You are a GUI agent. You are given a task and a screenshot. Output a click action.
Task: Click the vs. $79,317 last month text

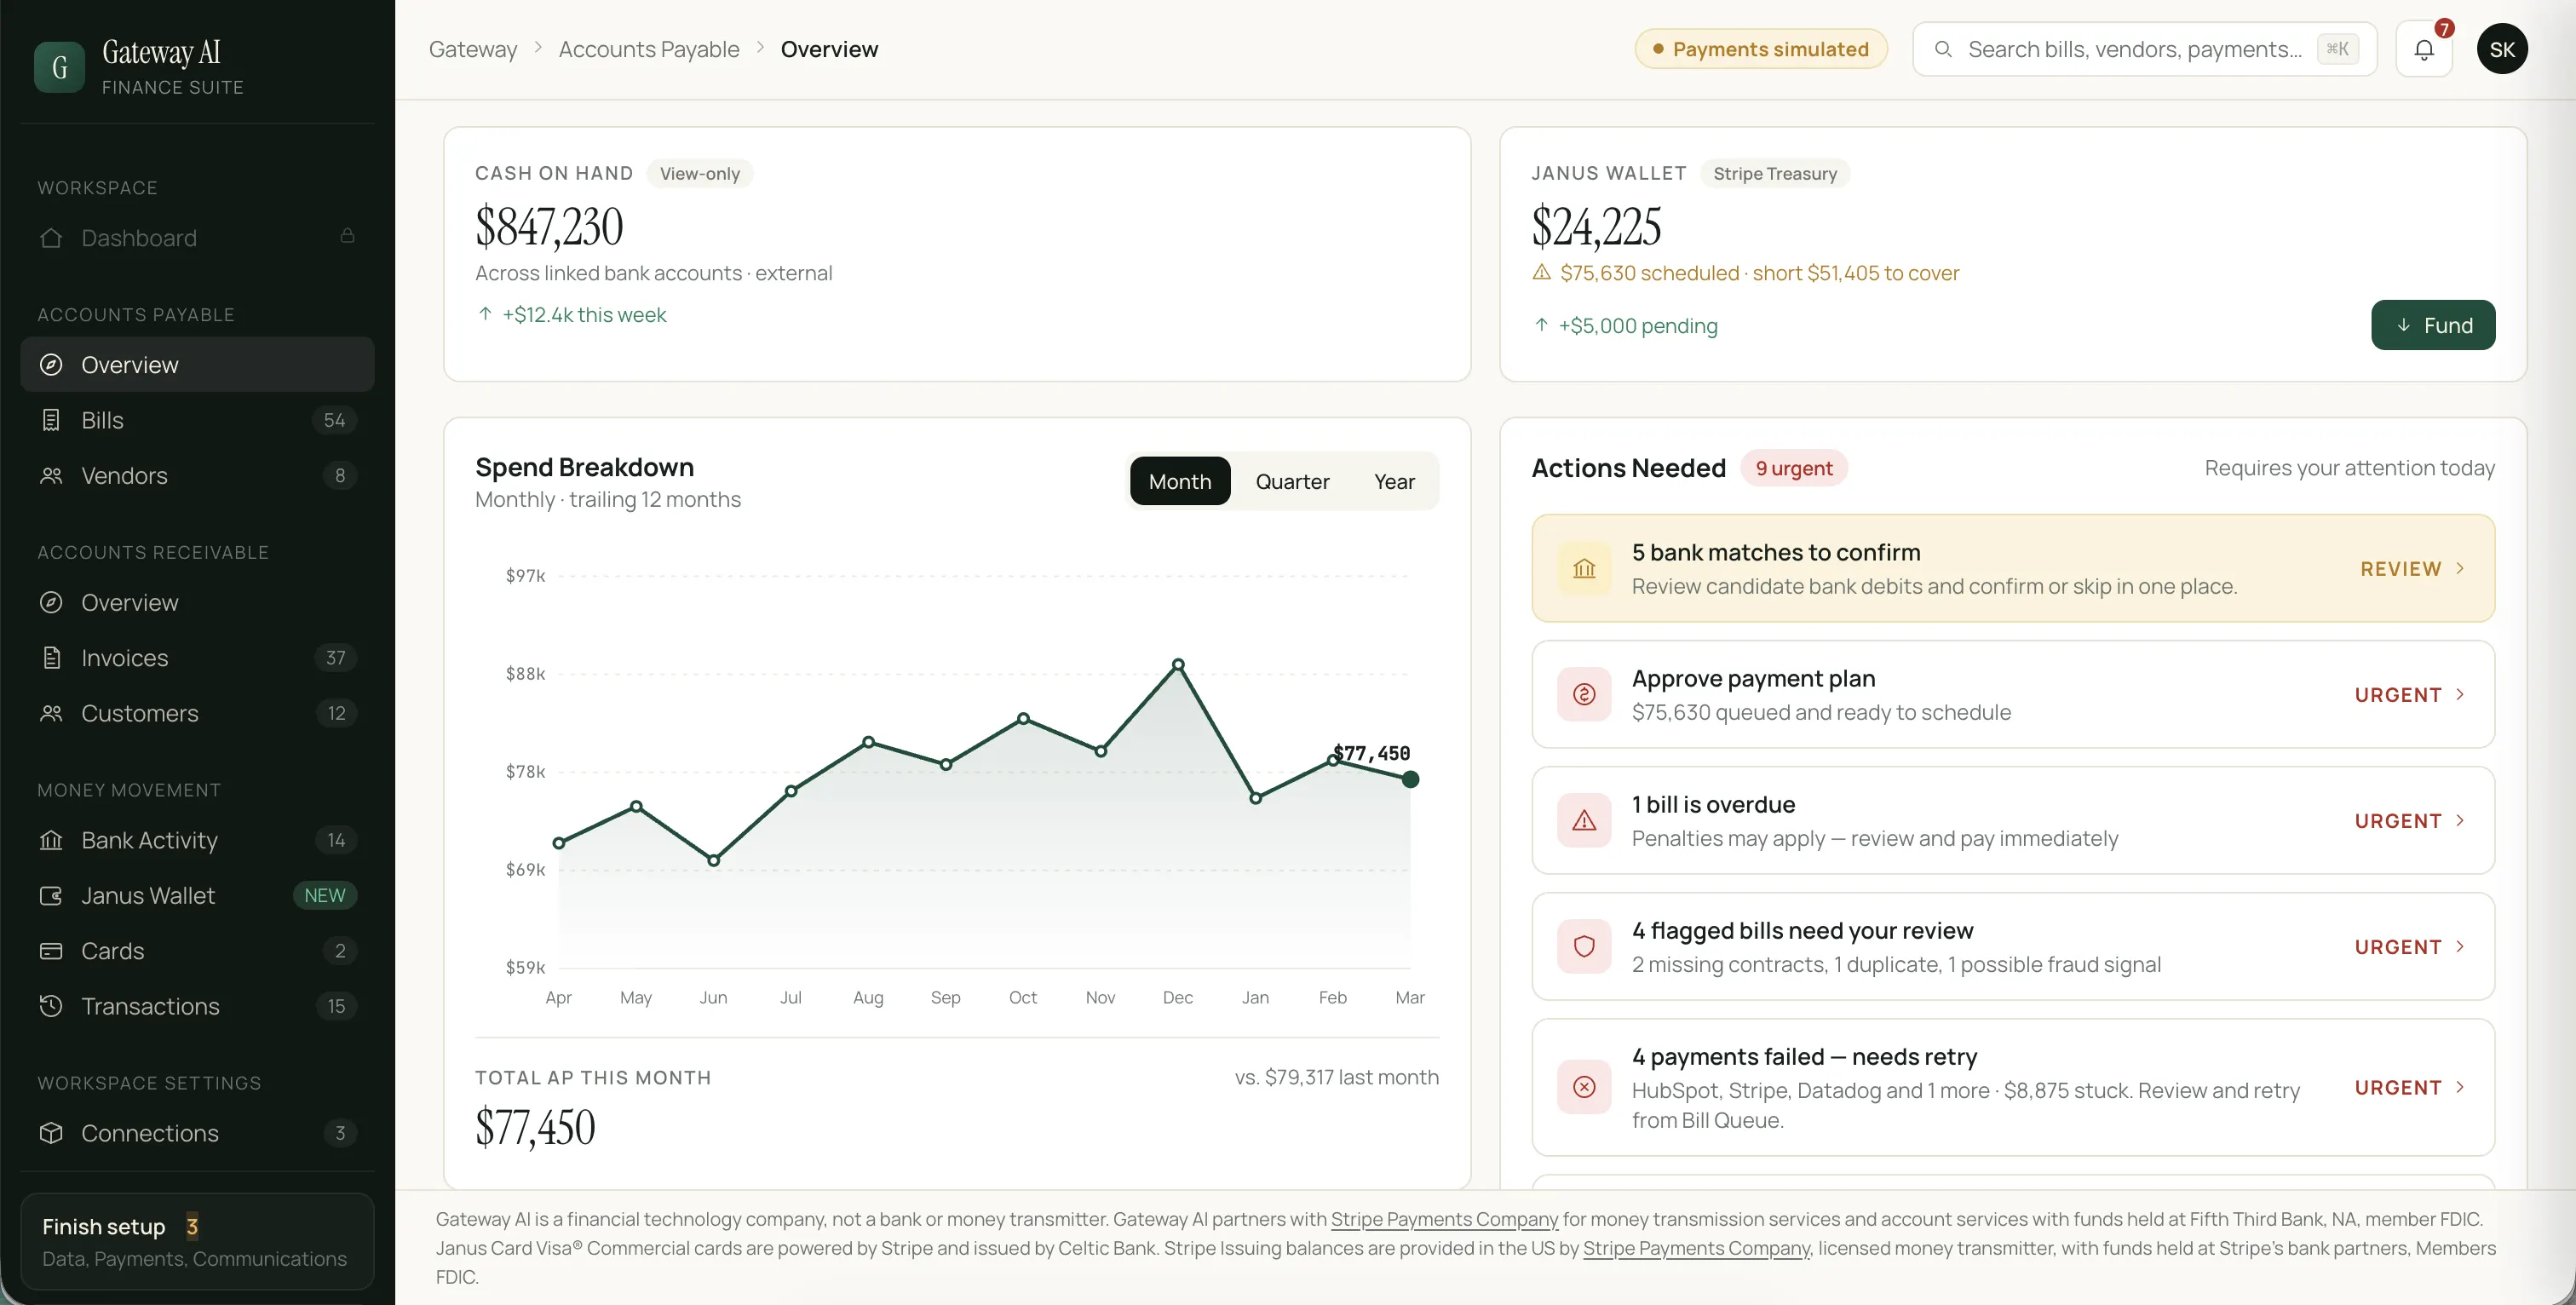(x=1336, y=1077)
